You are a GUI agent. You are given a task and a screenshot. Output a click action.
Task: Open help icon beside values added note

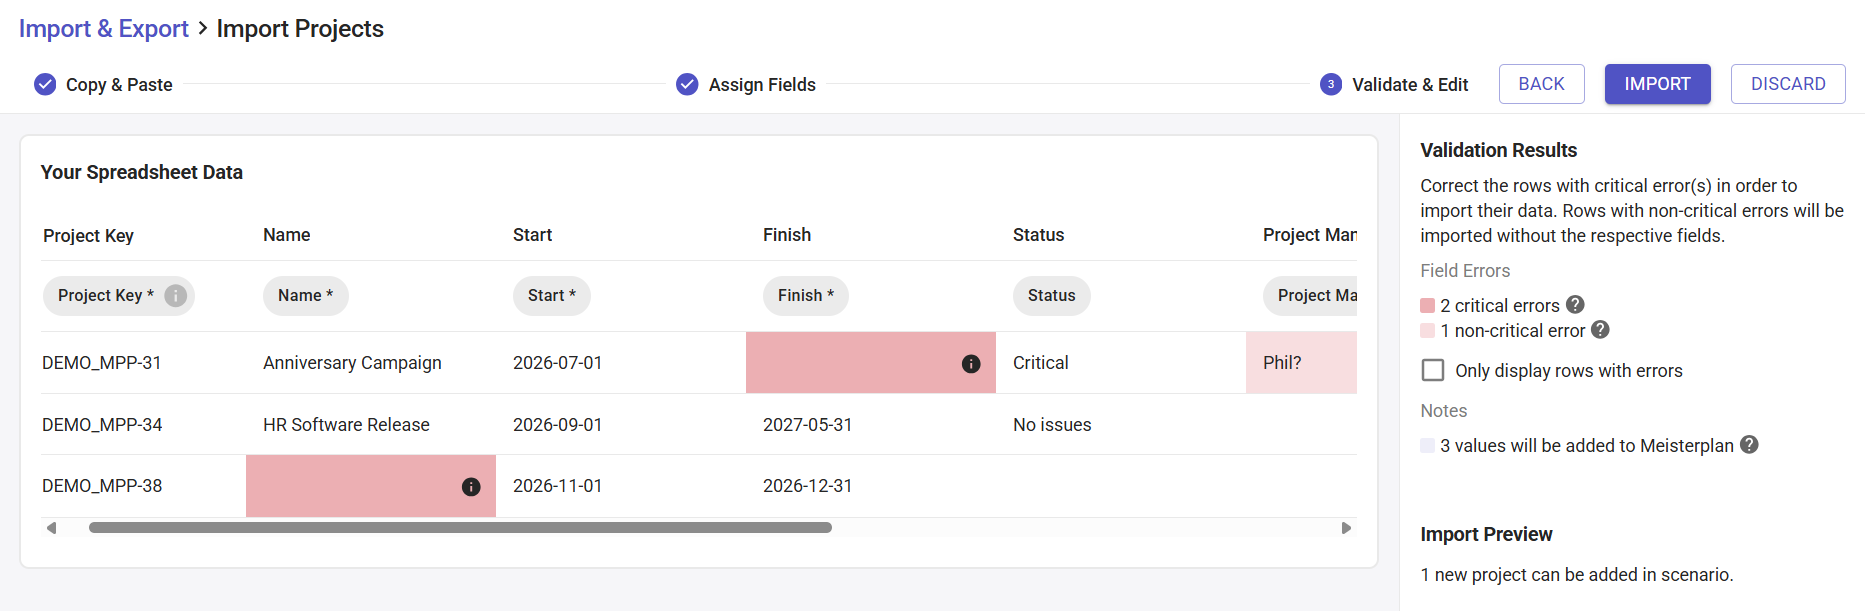[1749, 445]
